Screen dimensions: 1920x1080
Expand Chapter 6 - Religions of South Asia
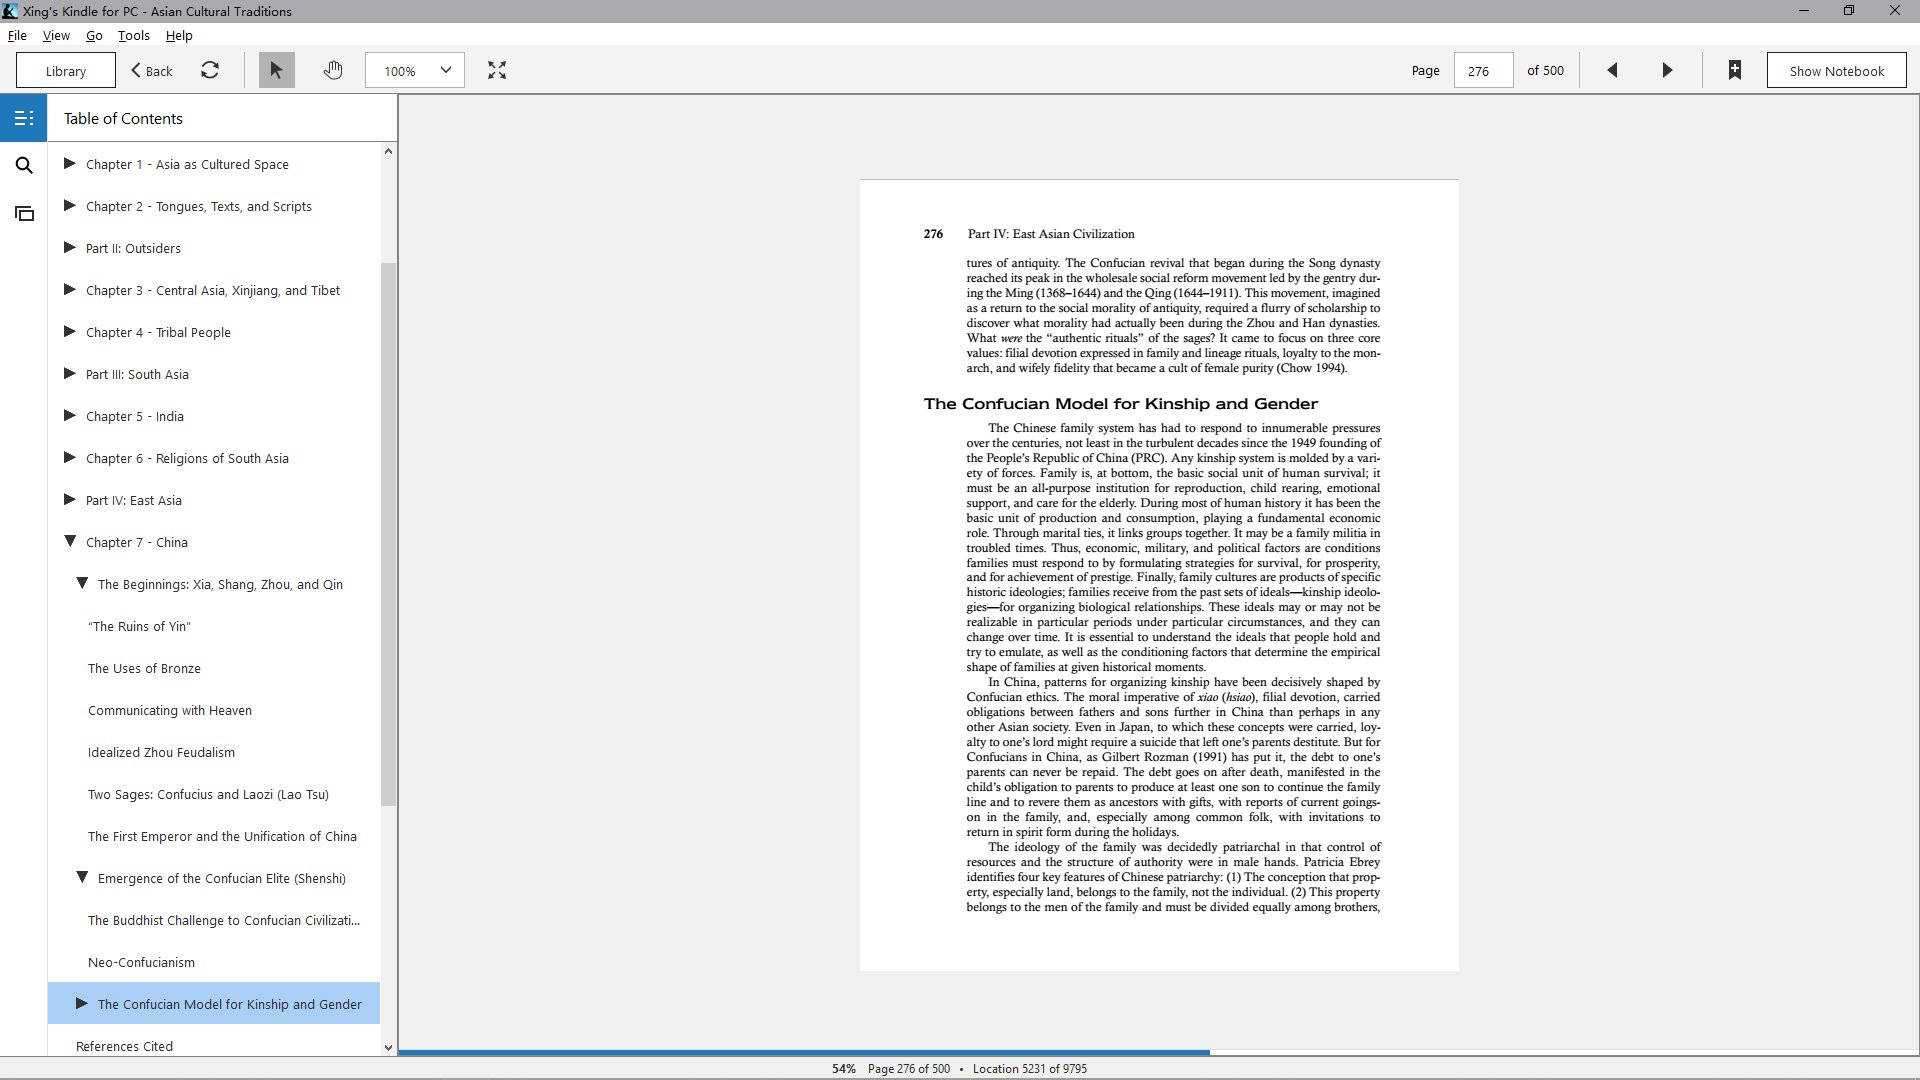pos(70,457)
